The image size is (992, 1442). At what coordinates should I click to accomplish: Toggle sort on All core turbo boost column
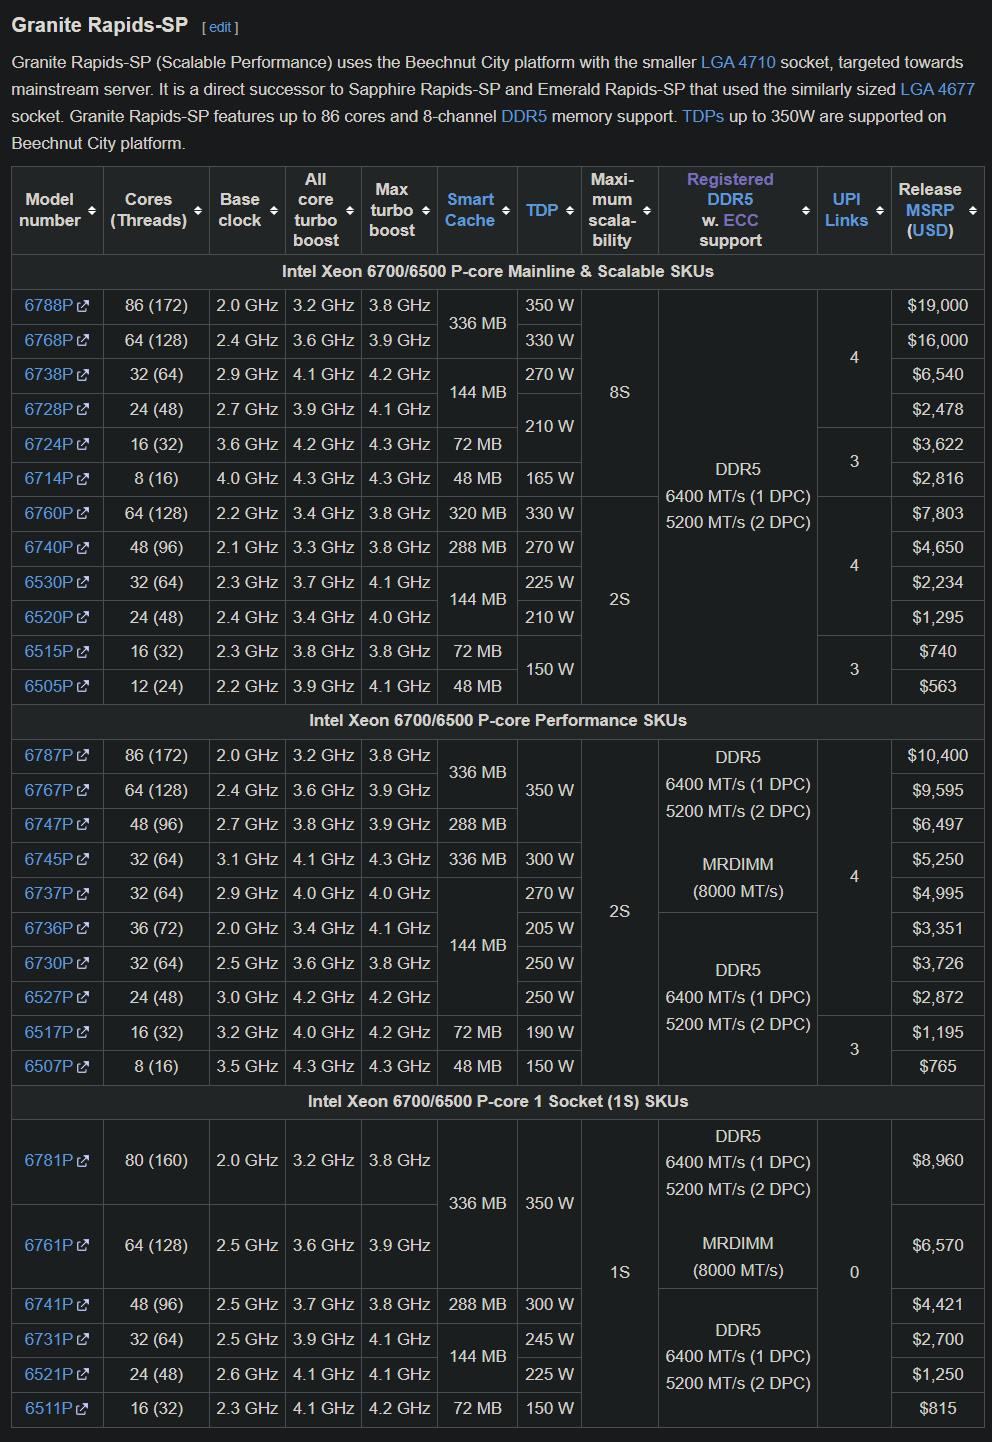350,210
